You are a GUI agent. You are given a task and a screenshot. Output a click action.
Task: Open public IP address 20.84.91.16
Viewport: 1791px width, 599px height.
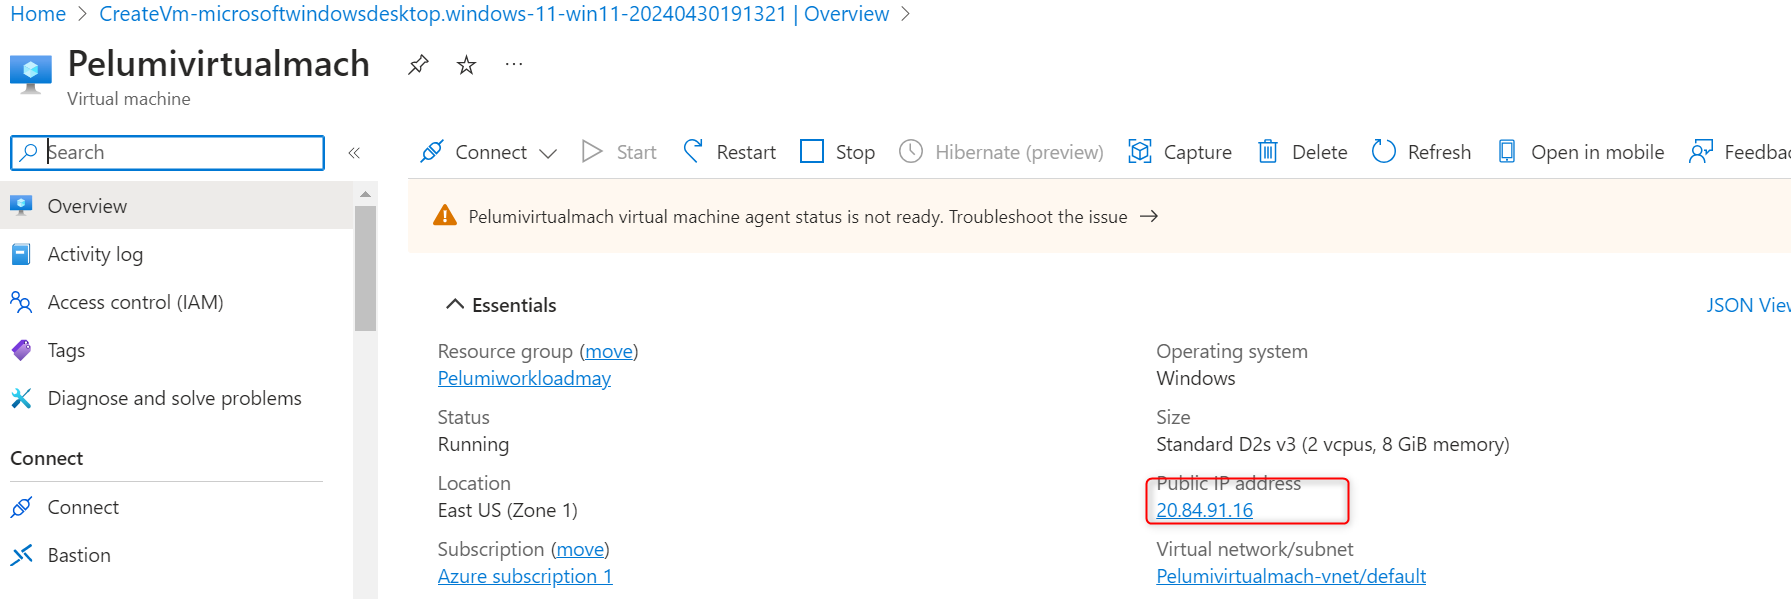point(1204,510)
